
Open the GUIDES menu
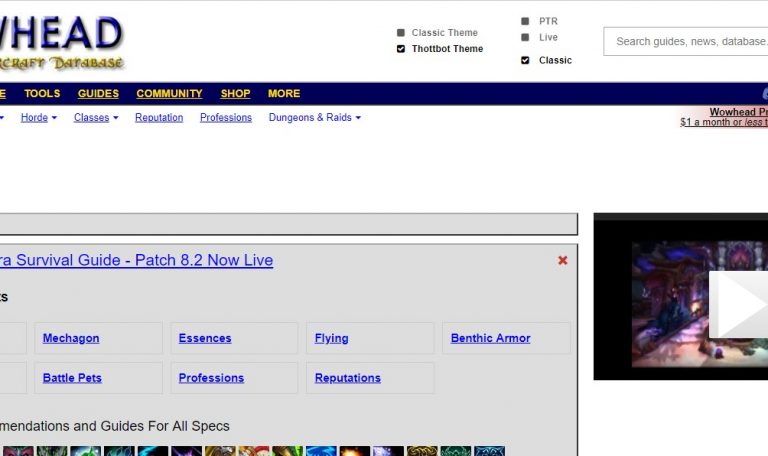click(x=98, y=94)
